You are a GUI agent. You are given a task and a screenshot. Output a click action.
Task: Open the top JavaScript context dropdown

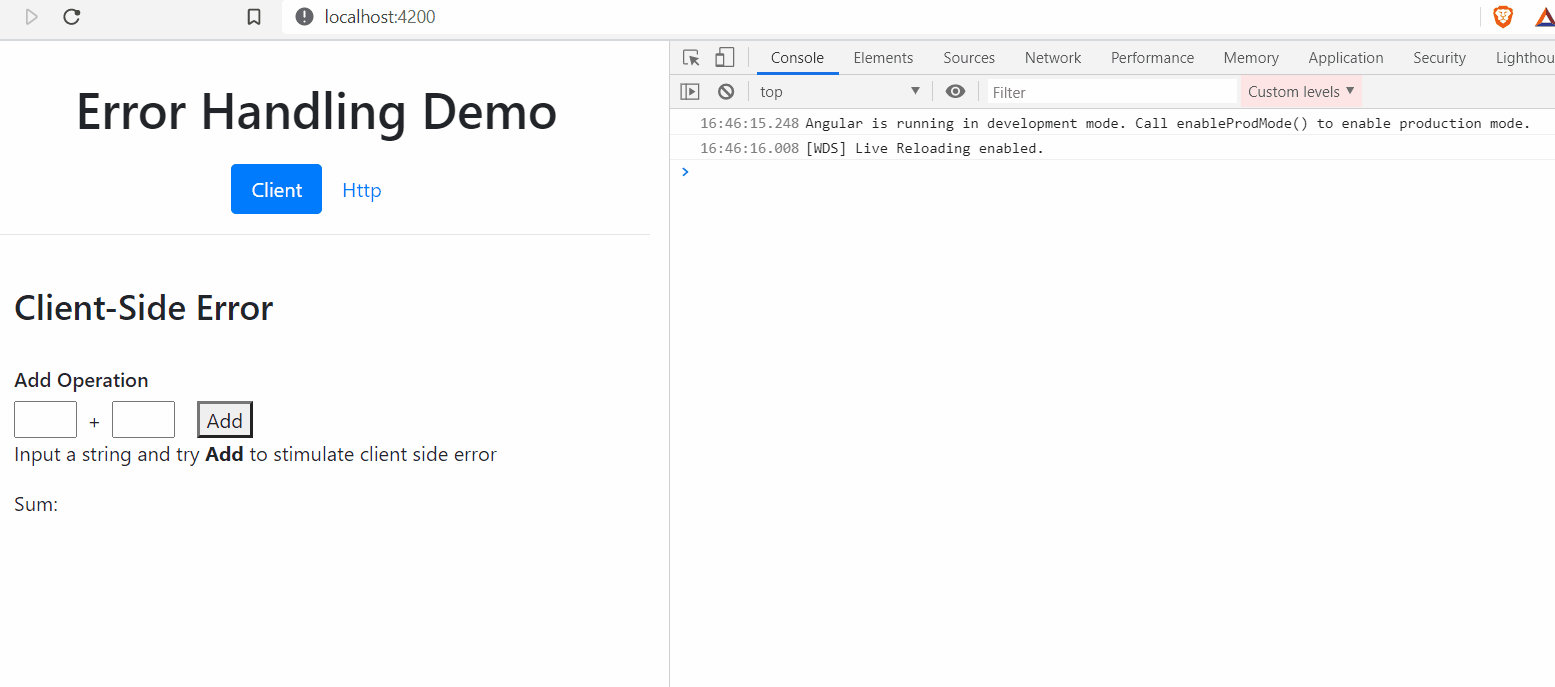tap(839, 92)
